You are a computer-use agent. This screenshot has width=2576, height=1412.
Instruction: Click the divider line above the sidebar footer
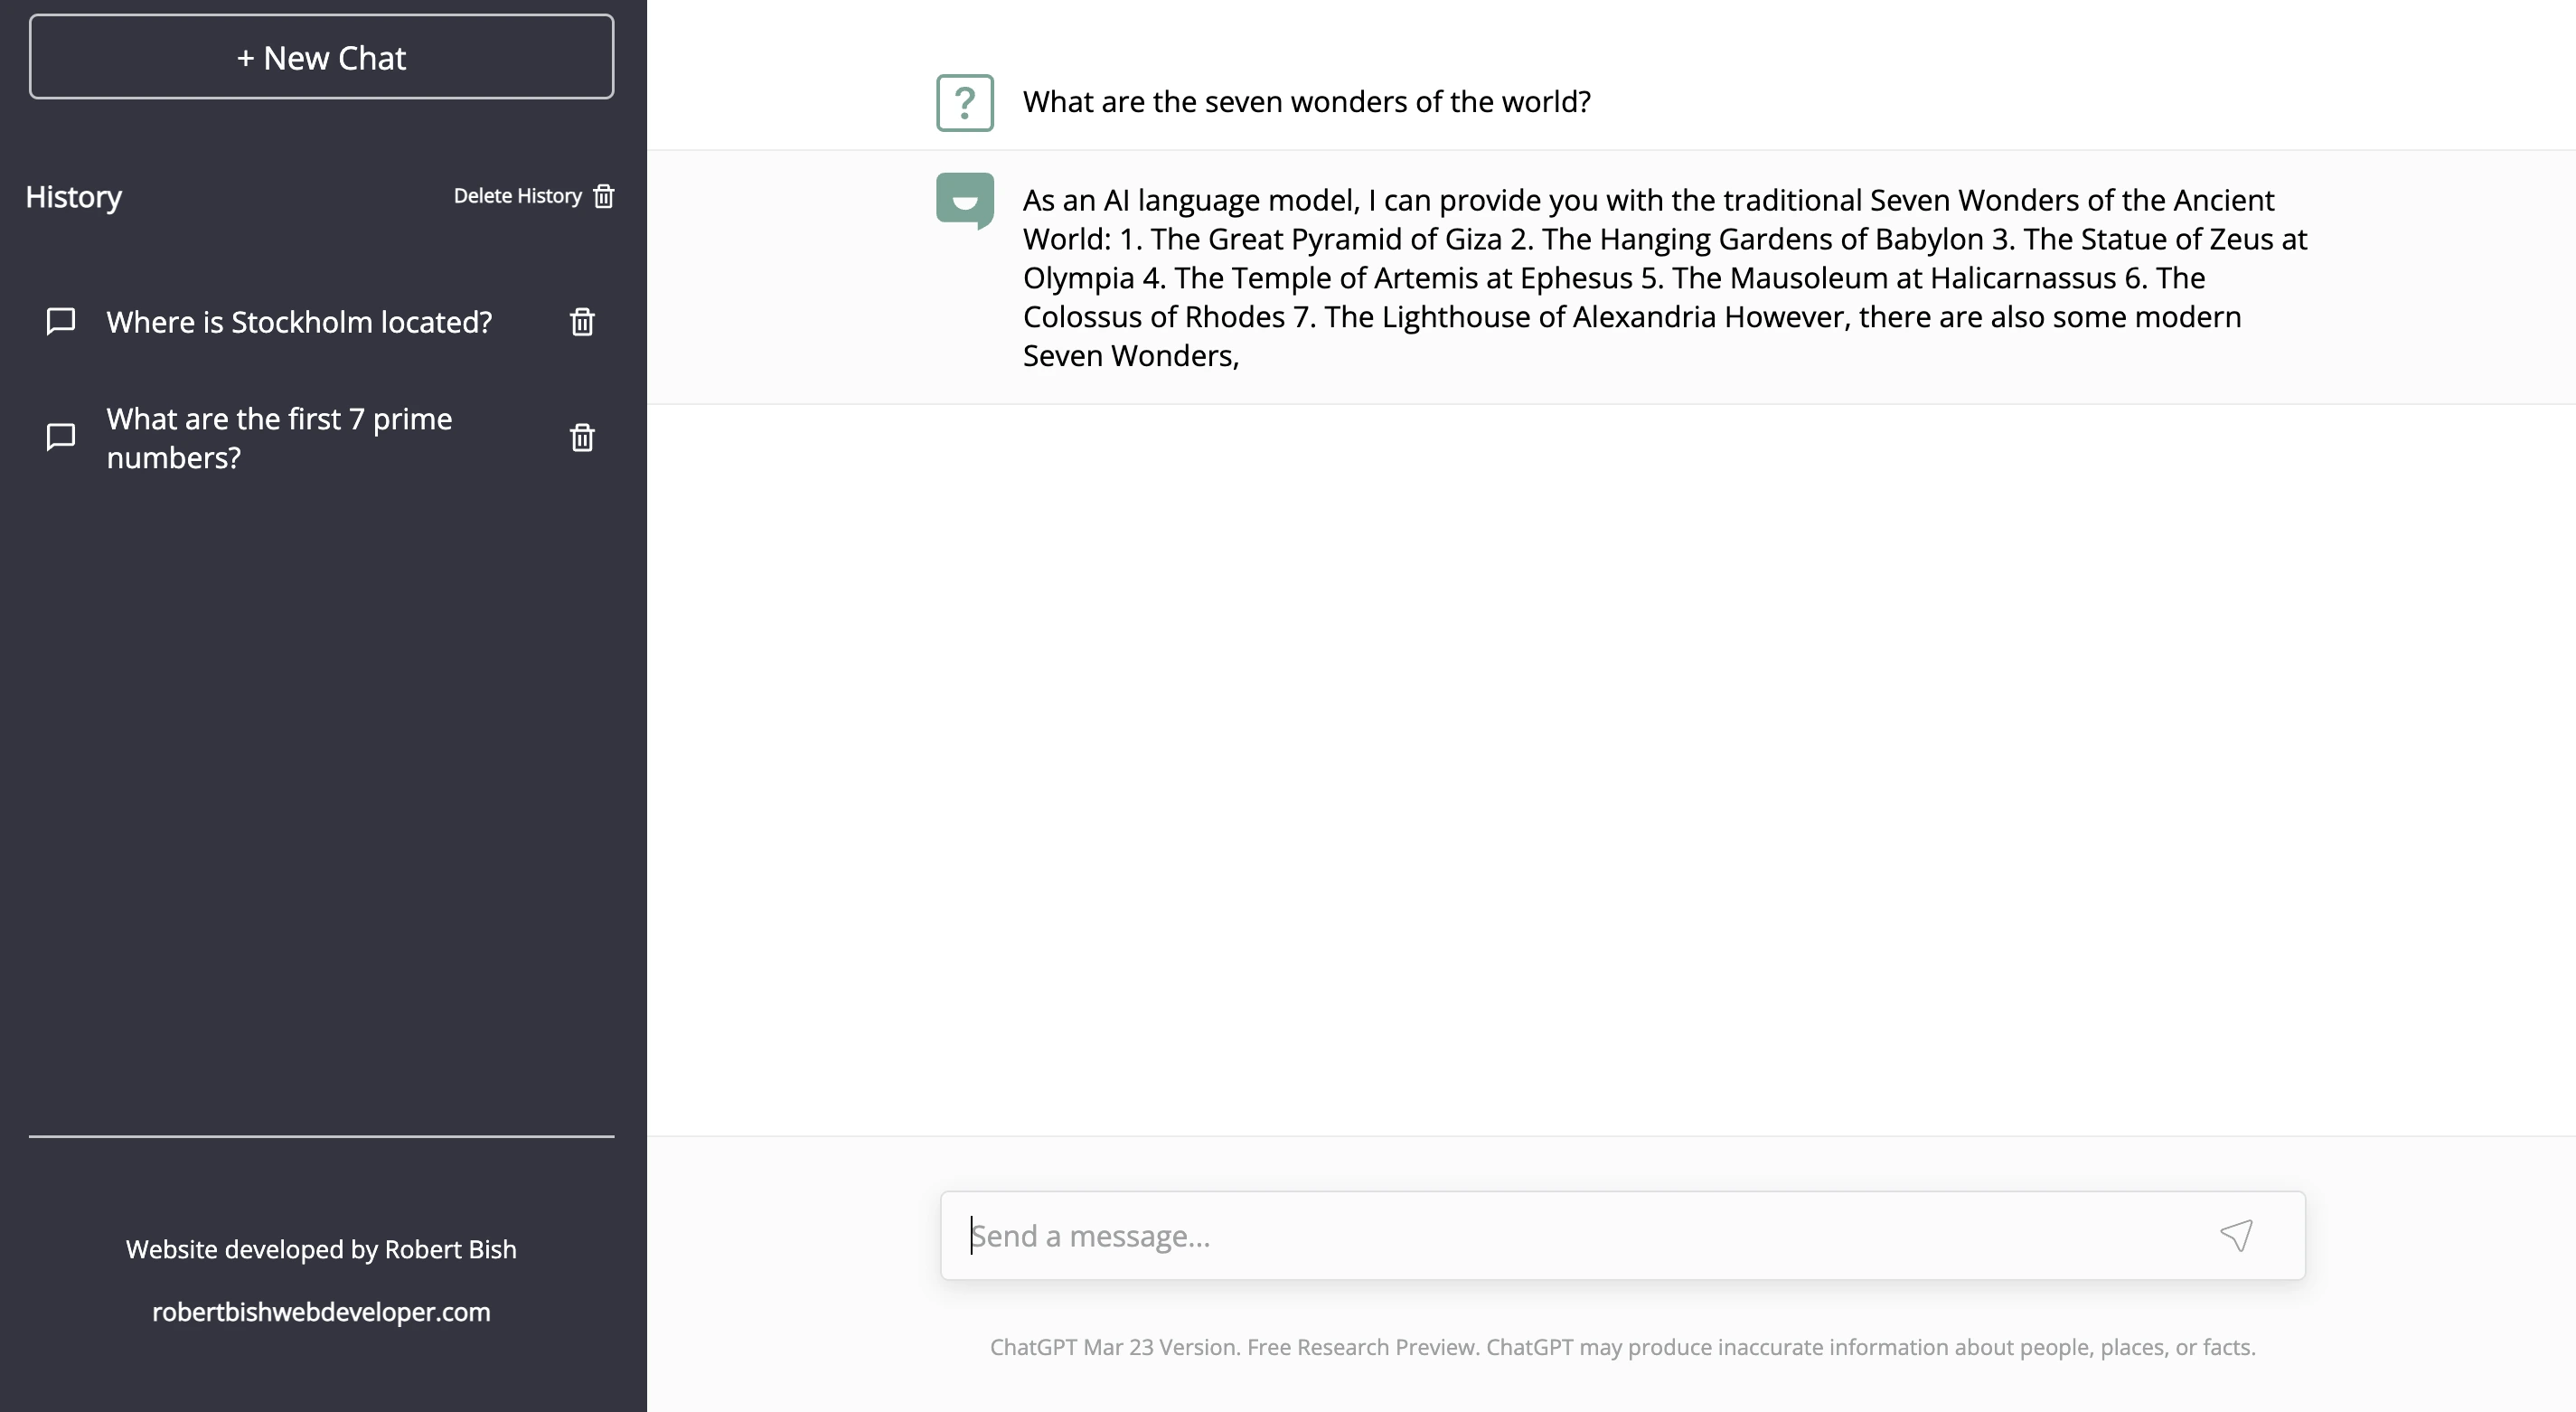321,1136
